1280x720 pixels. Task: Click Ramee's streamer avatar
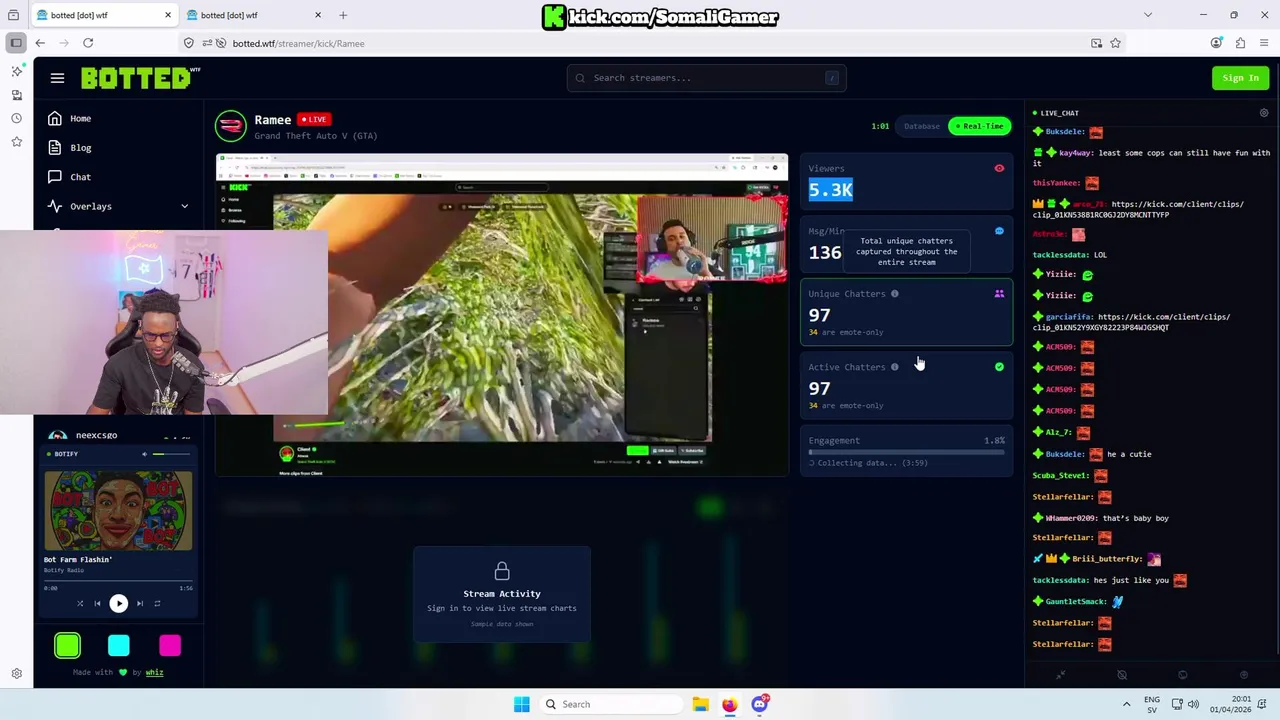pyautogui.click(x=231, y=126)
